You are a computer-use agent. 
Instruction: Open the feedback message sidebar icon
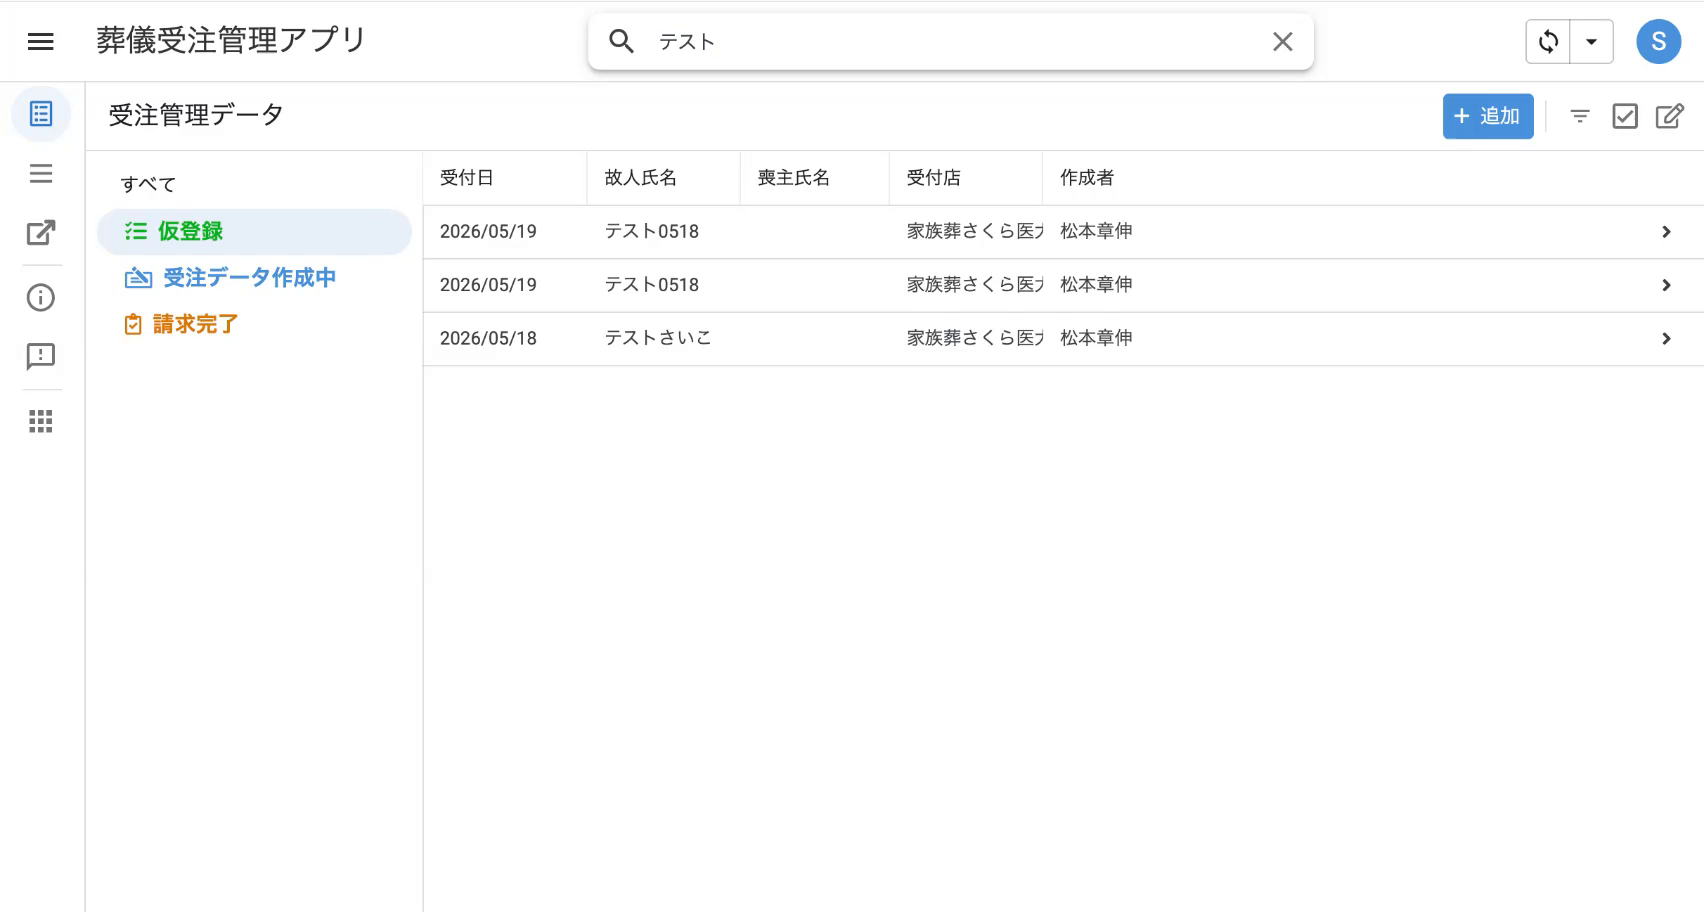pyautogui.click(x=41, y=356)
